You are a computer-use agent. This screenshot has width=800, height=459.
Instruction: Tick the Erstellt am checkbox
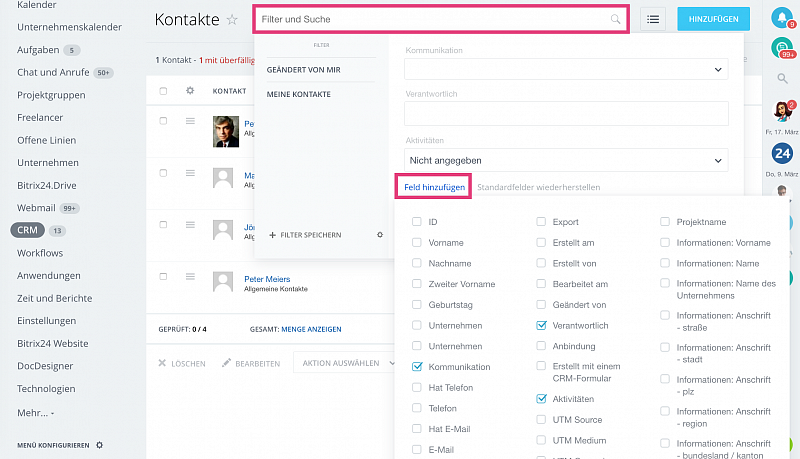tap(541, 243)
